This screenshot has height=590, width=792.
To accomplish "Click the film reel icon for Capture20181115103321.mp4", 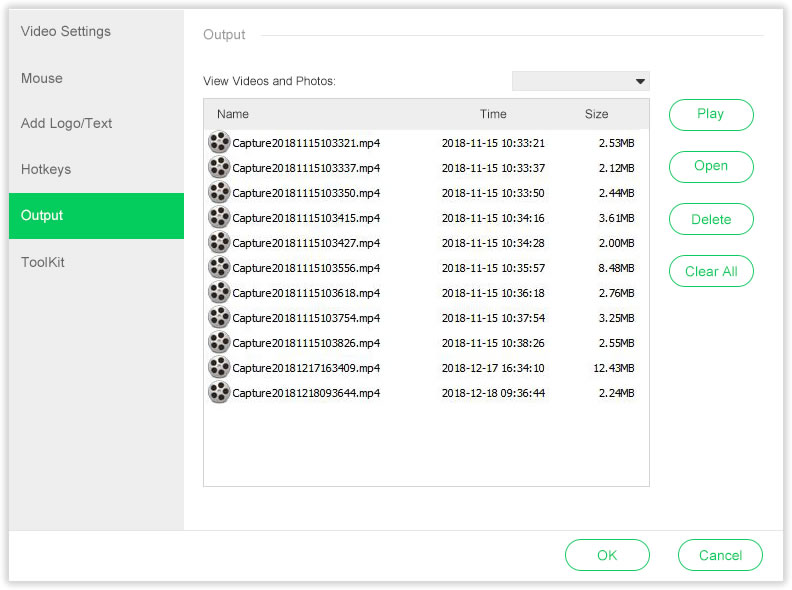I will pyautogui.click(x=219, y=142).
